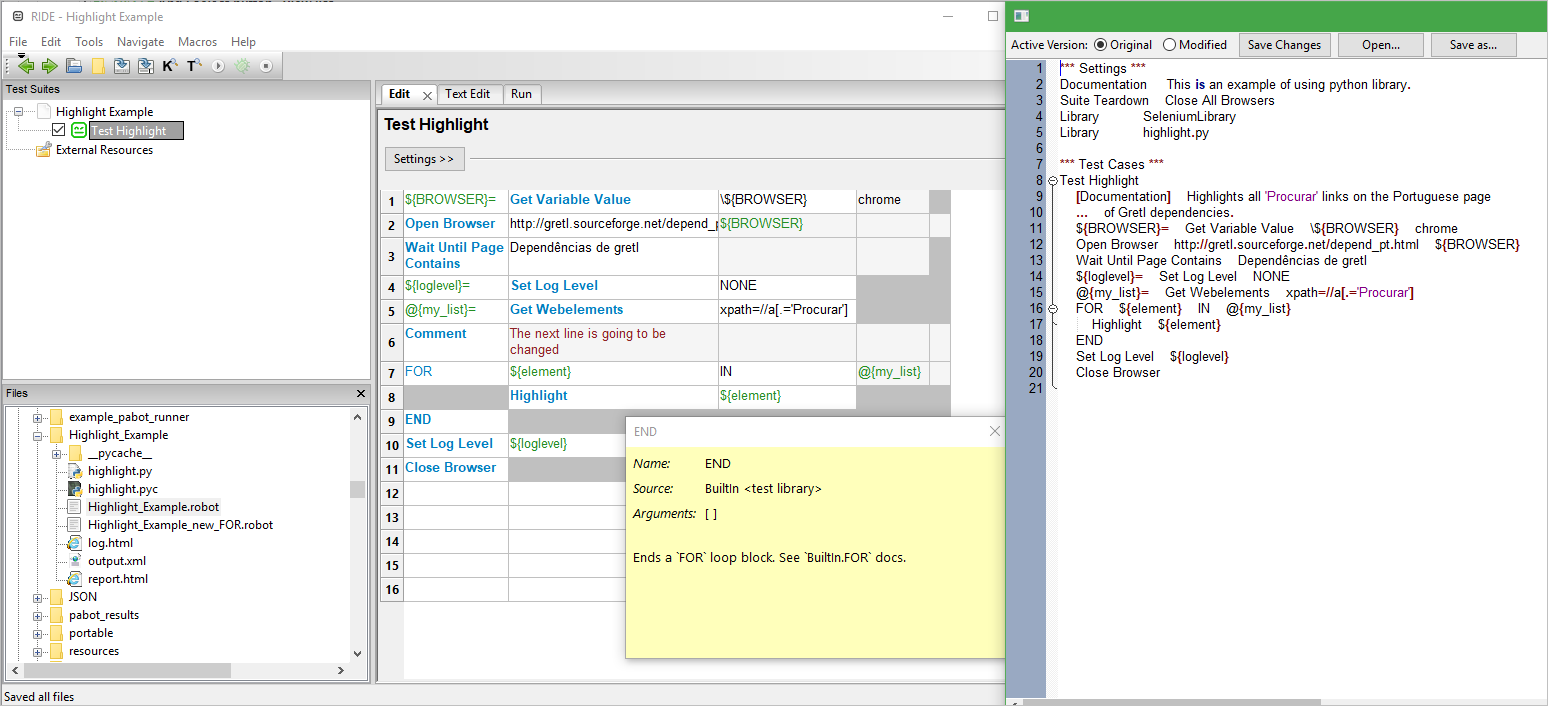Search tests using the T magnifier icon
The height and width of the screenshot is (706, 1548).
point(194,66)
